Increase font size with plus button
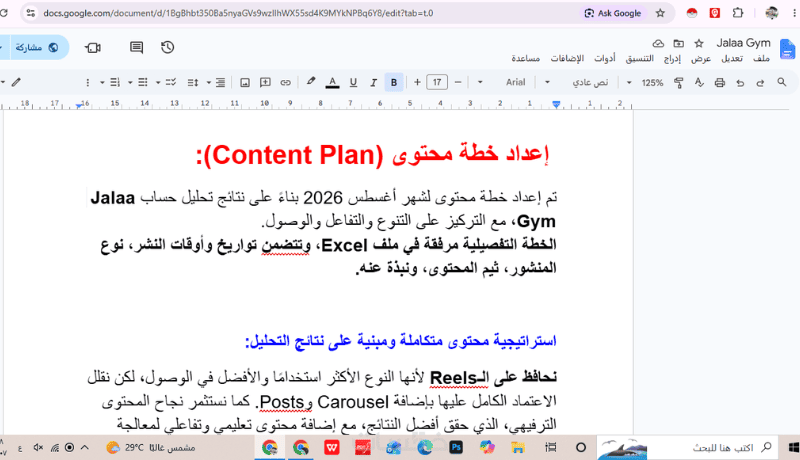 417,82
